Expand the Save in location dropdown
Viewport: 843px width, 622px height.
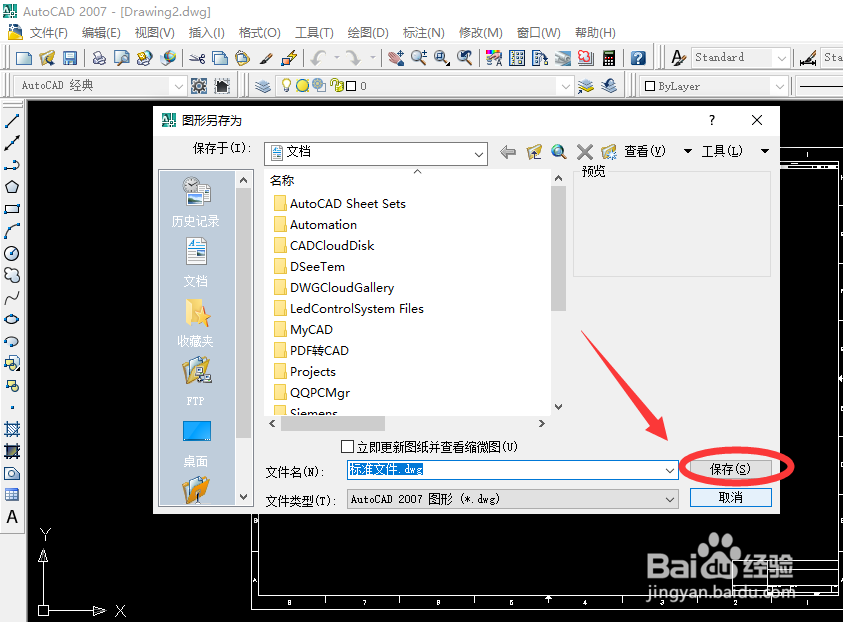pos(478,154)
